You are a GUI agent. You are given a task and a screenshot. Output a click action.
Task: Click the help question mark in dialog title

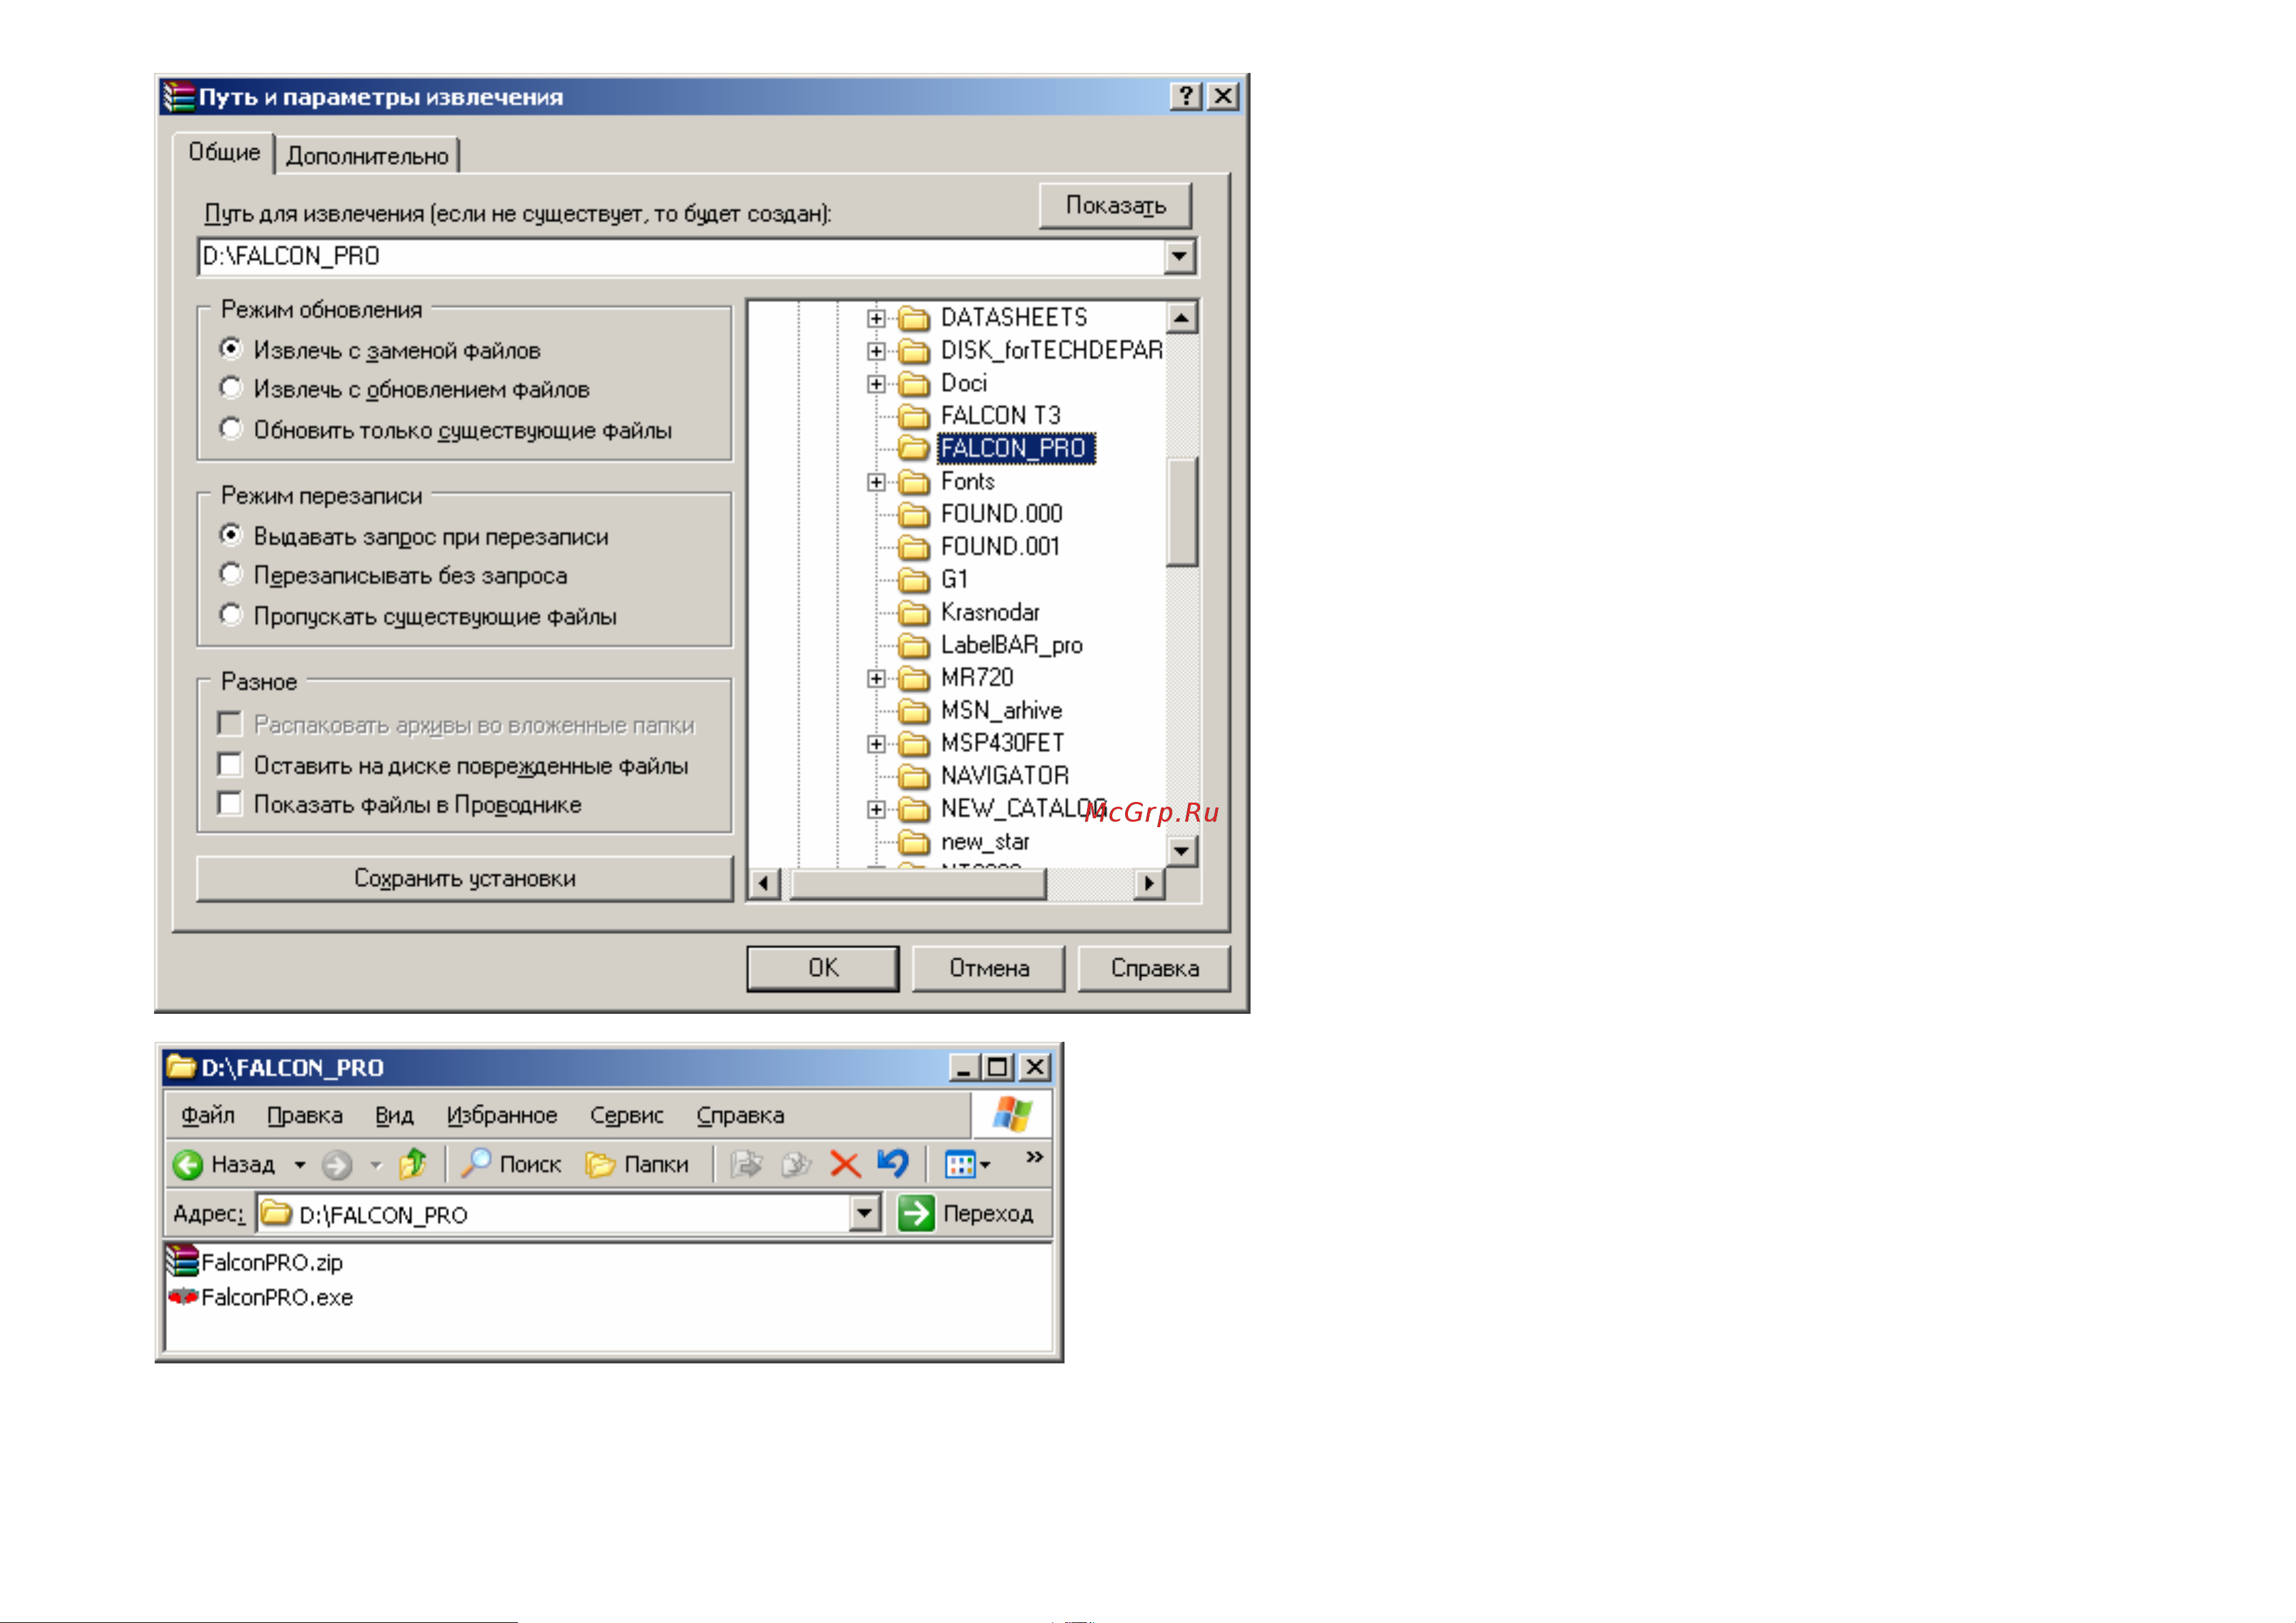(x=1186, y=96)
